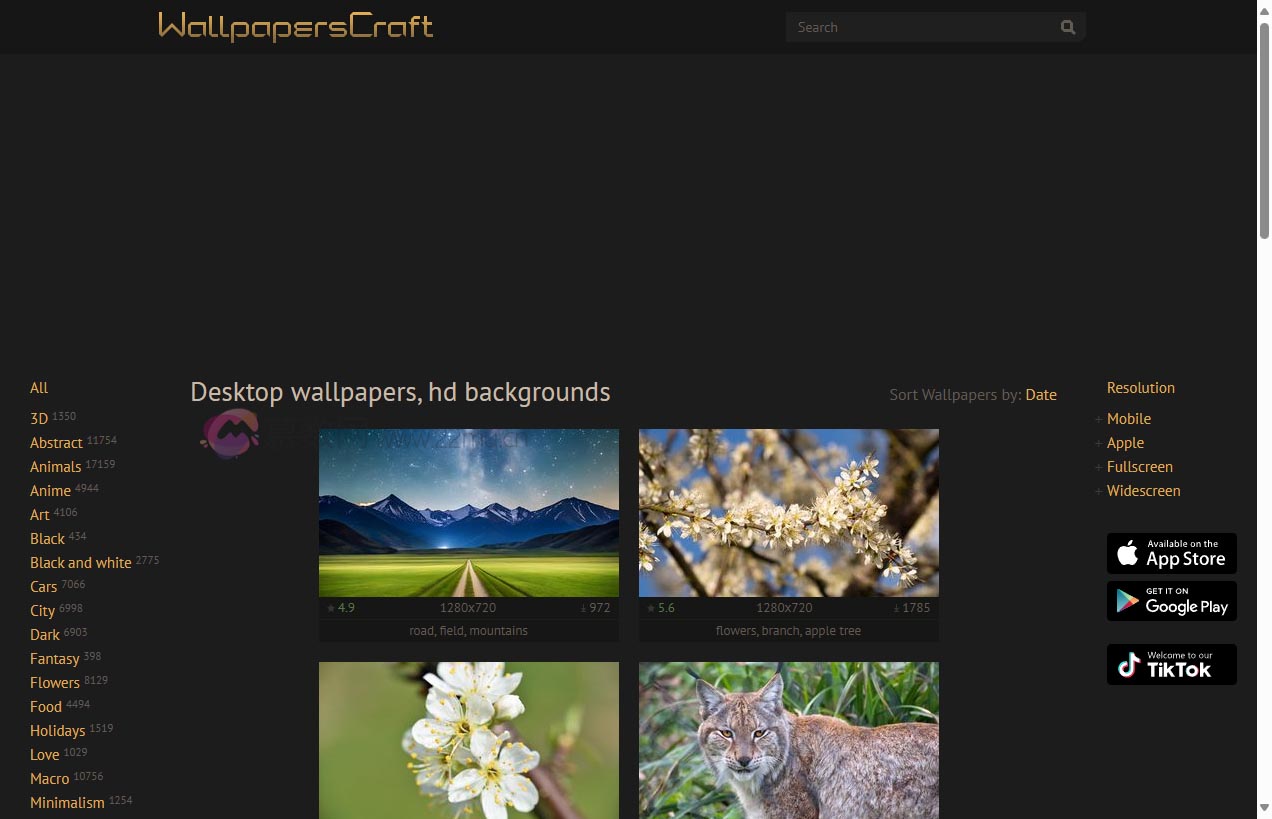The image size is (1272, 819).
Task: Click the scroll down arrow on the scrollbar
Action: click(x=1264, y=807)
